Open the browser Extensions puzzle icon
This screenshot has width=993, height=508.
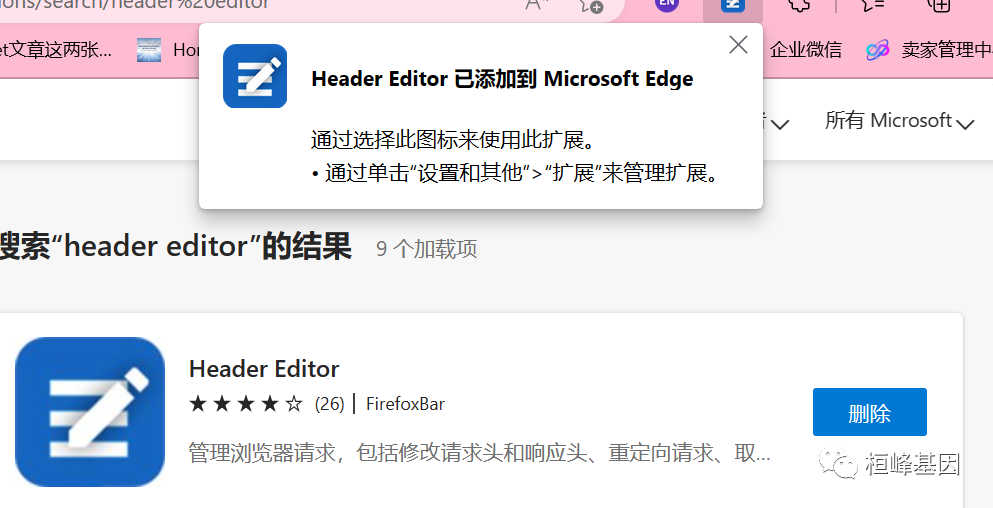[x=799, y=5]
